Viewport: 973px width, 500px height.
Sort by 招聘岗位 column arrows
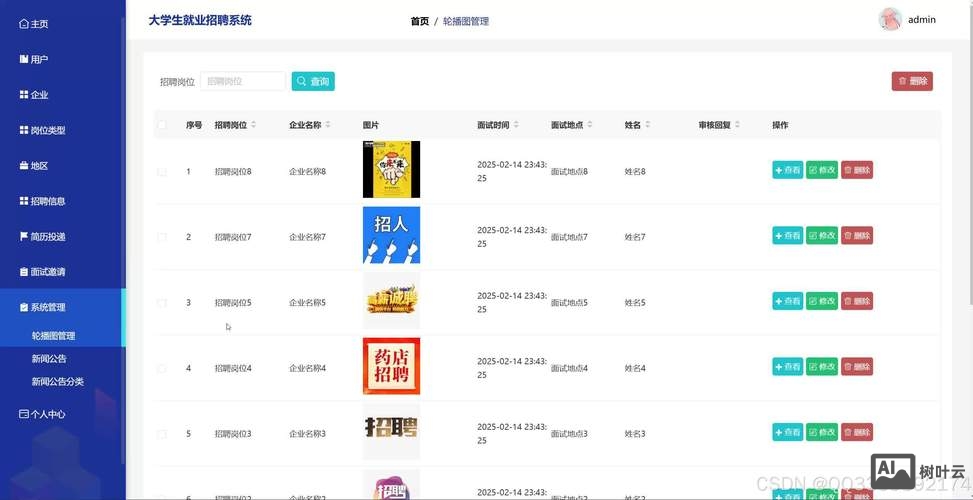coord(253,125)
